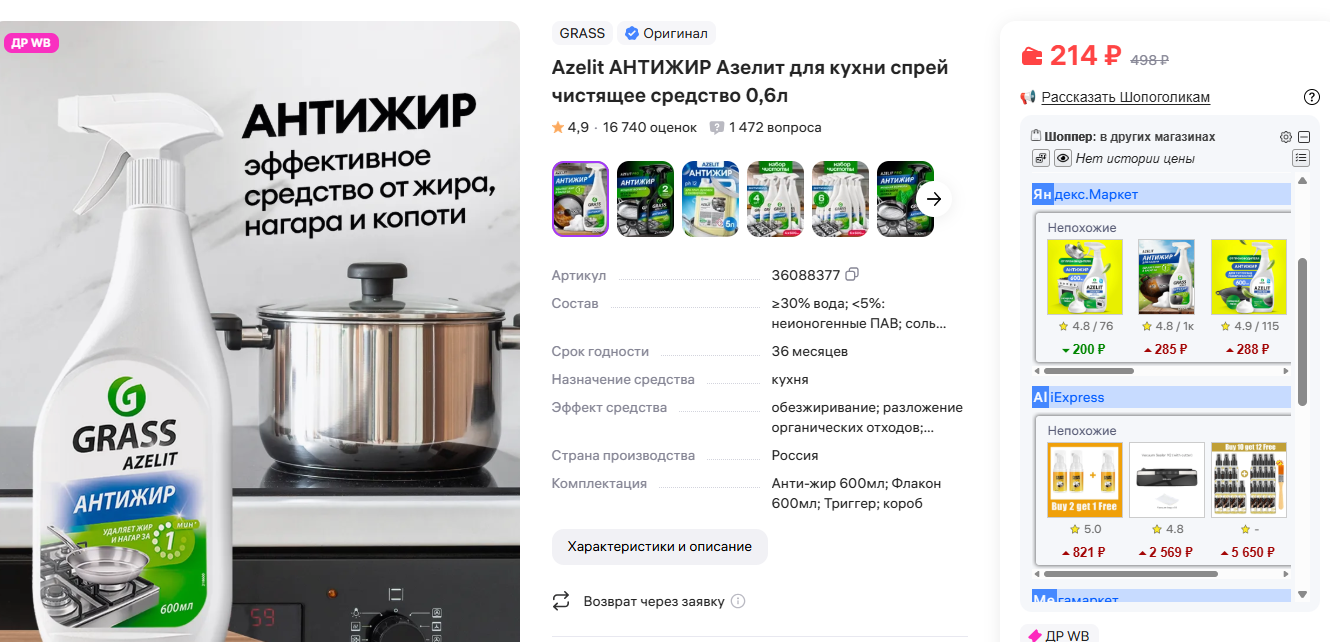Open the compare windows icon in Шоппер
Viewport: 1330px width, 642px height.
coord(1041,158)
